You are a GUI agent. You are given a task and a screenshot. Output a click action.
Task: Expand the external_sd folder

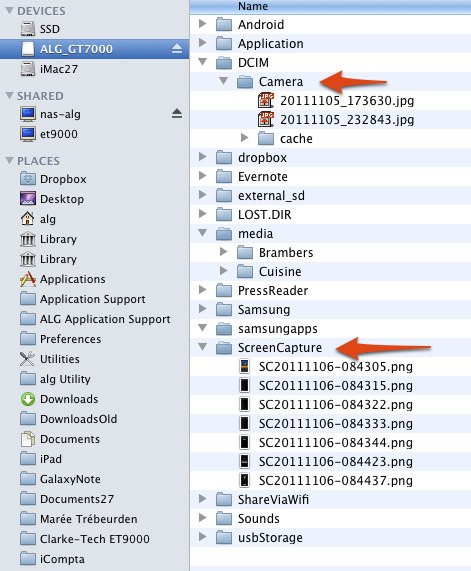point(203,195)
